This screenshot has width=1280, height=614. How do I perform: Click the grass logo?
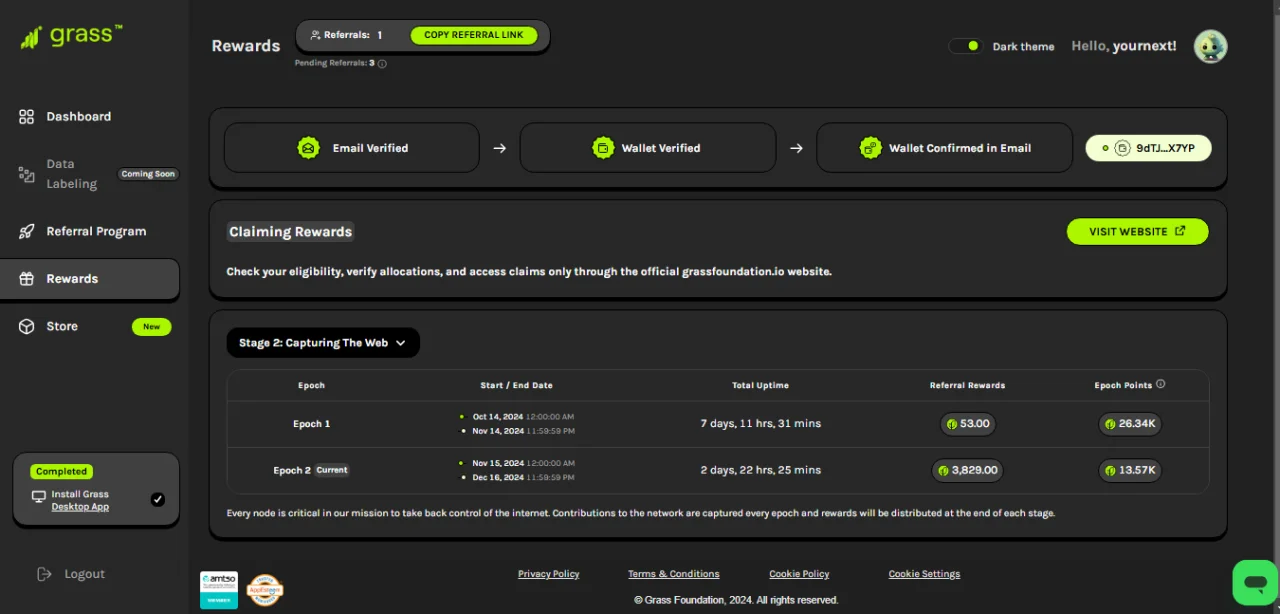71,37
